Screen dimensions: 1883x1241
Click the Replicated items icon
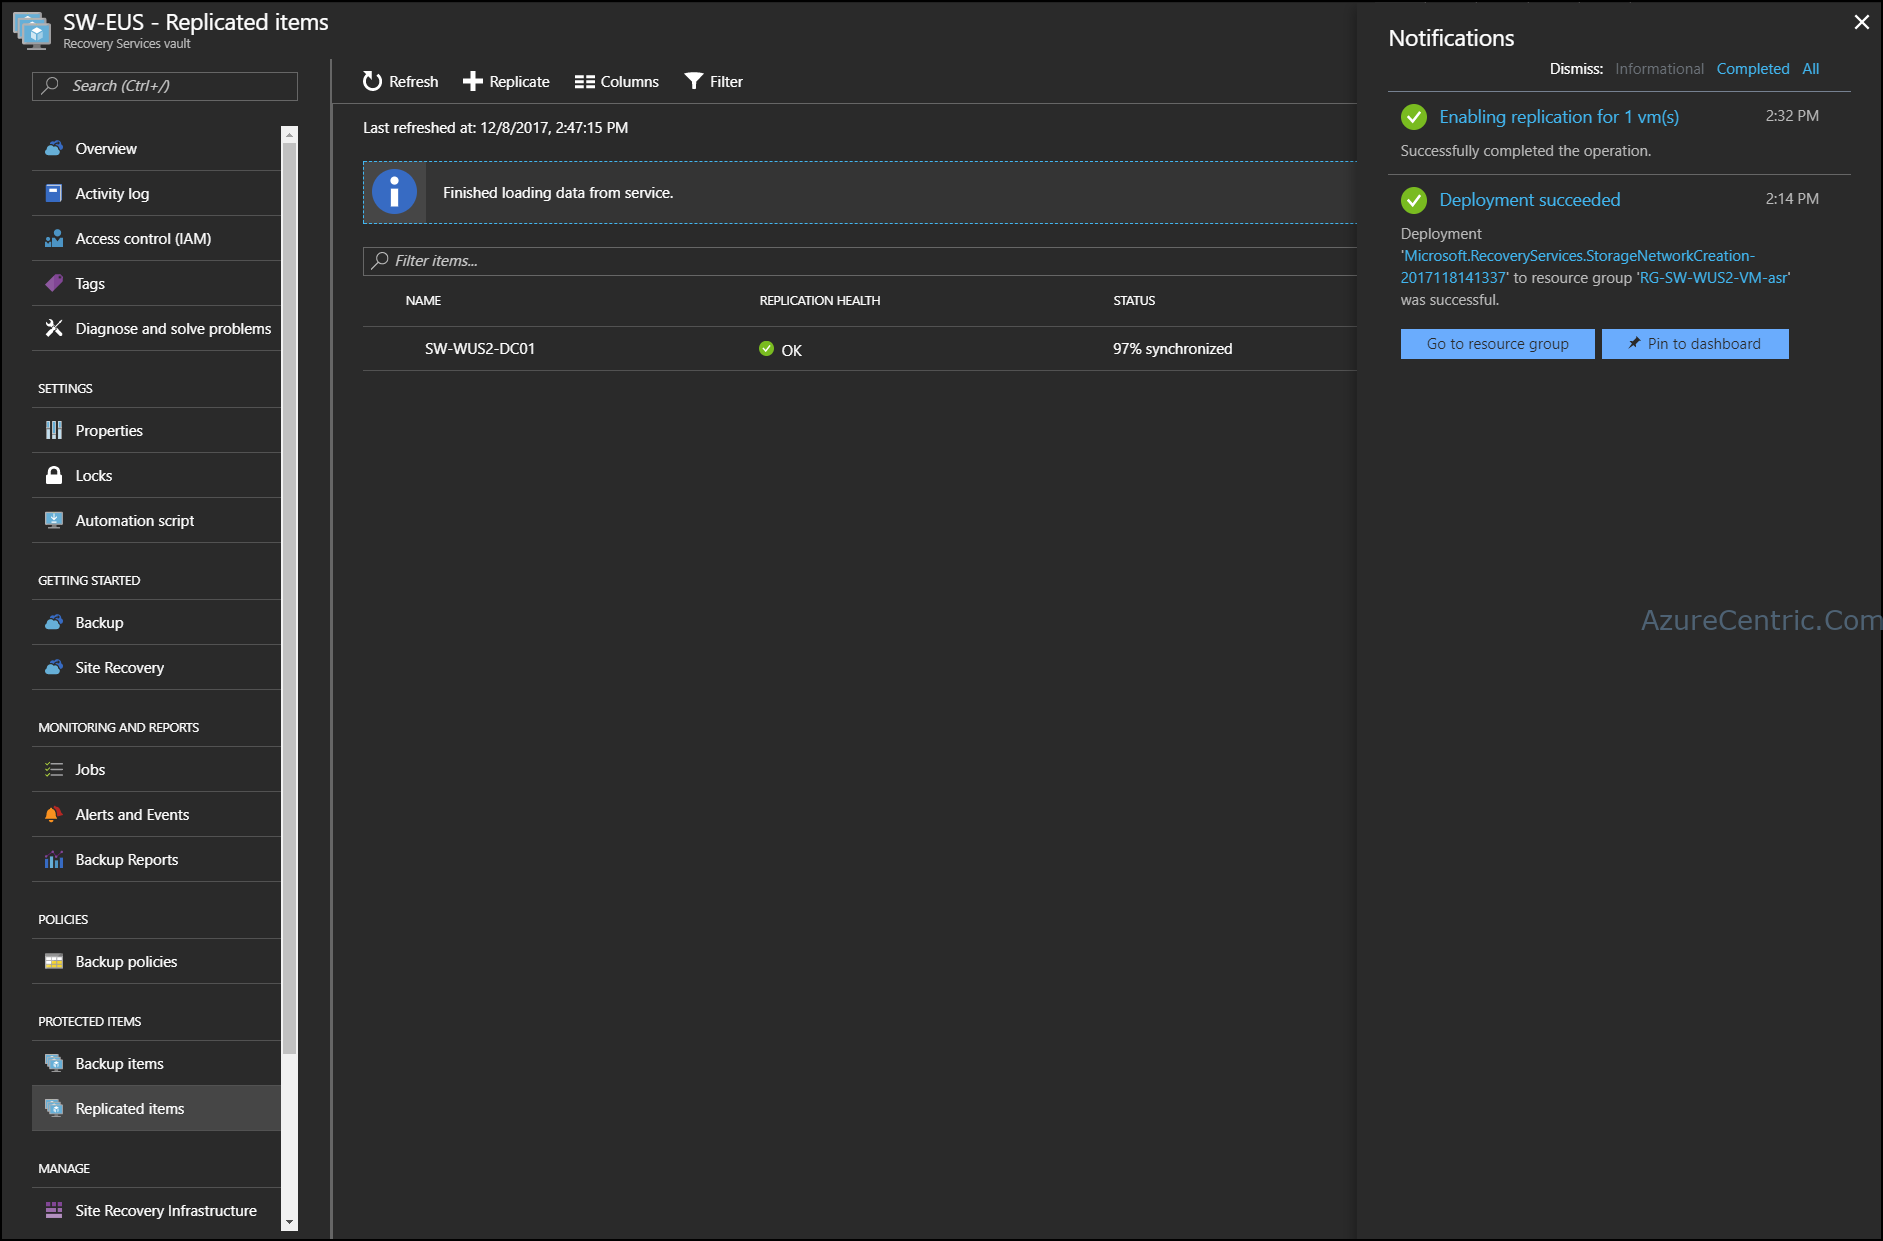coord(54,1108)
